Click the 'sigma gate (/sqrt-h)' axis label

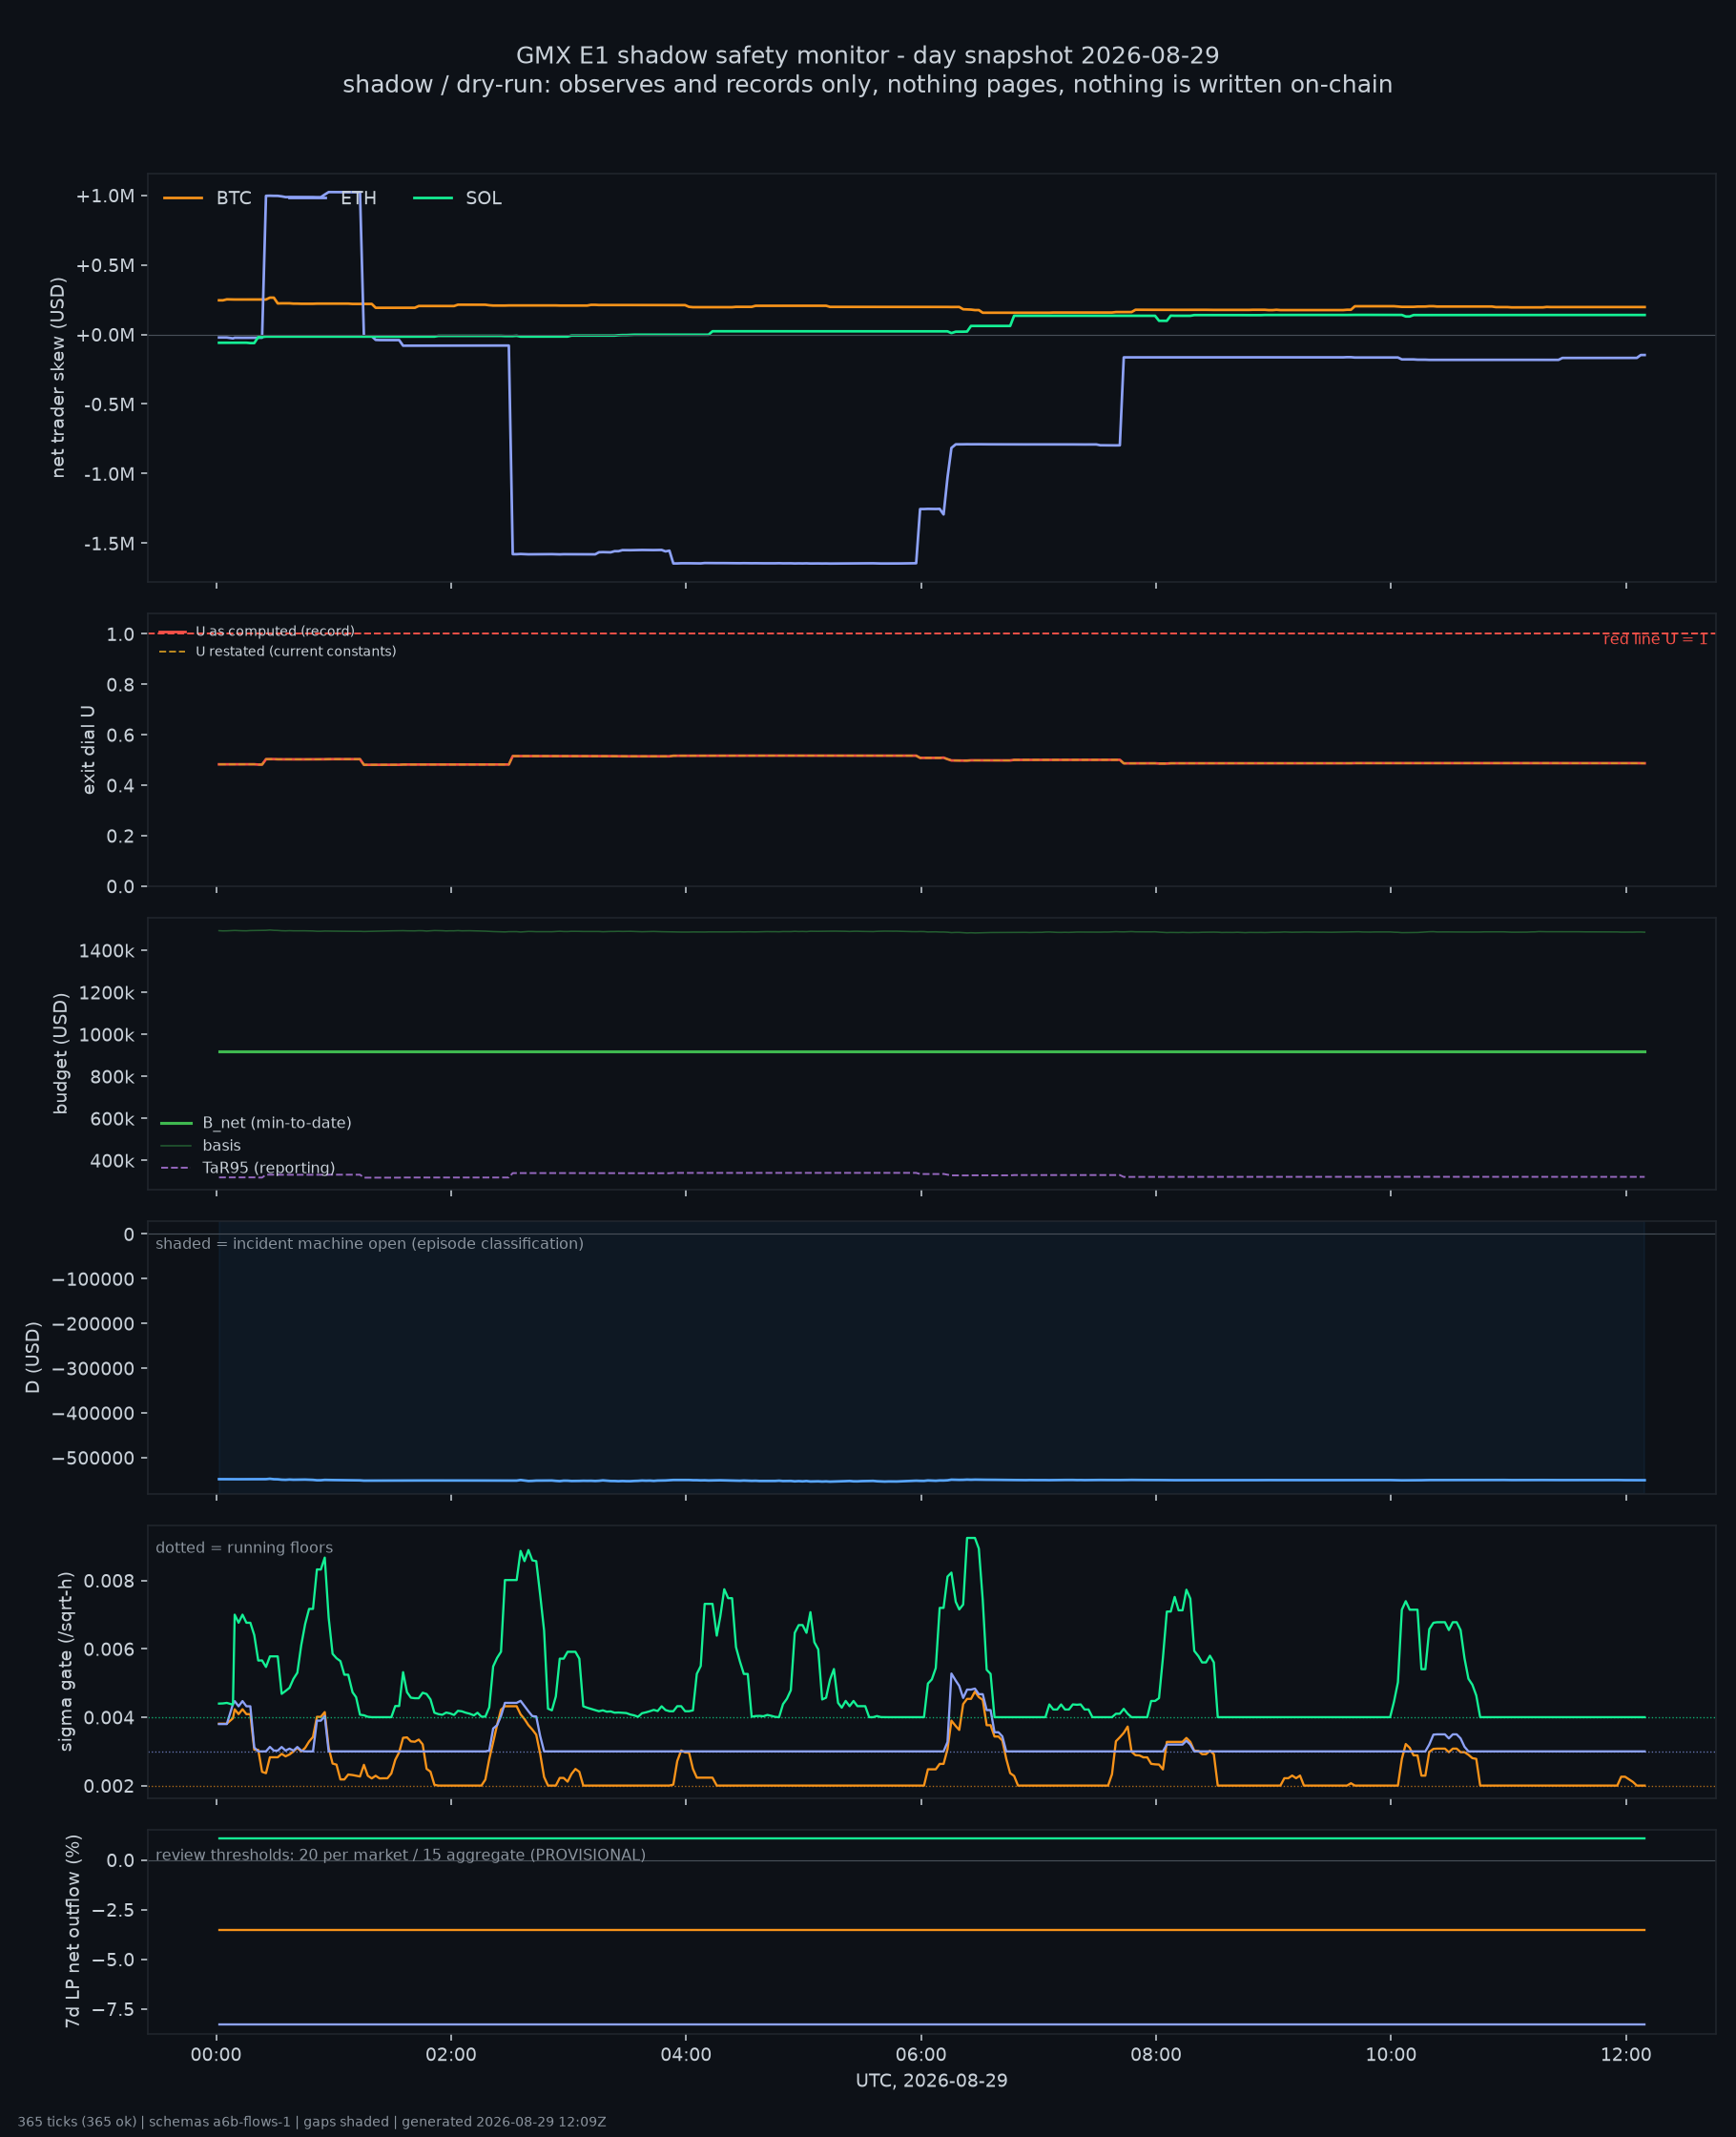coord(66,1661)
